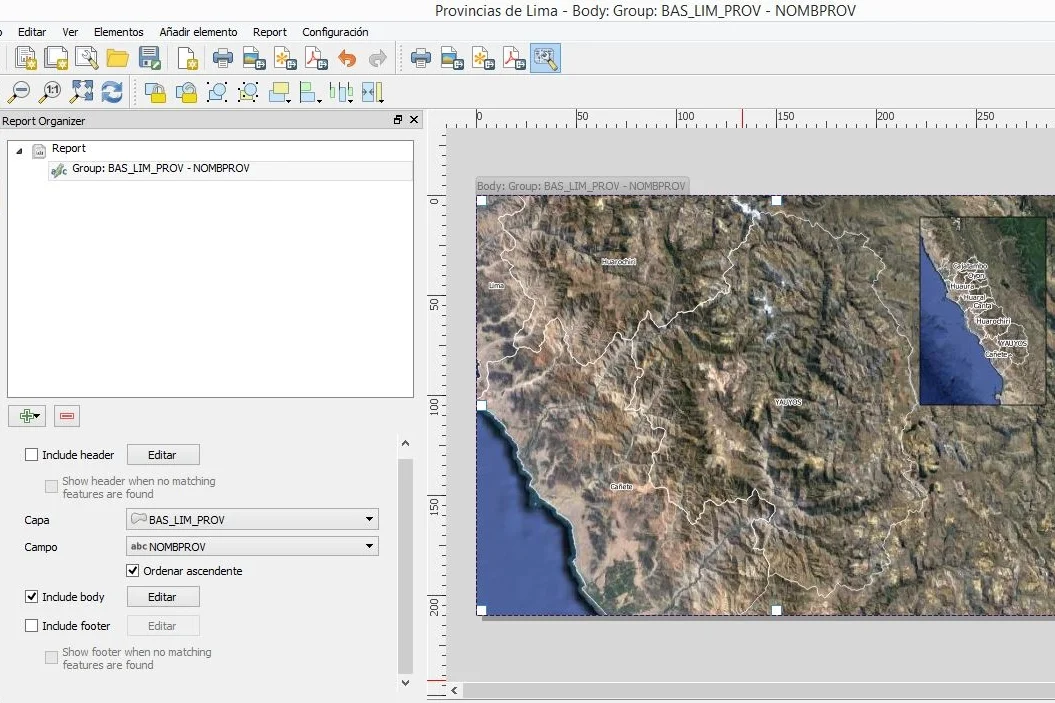Click the red Remove section button
Screen dimensions: 1055x703
[67, 416]
